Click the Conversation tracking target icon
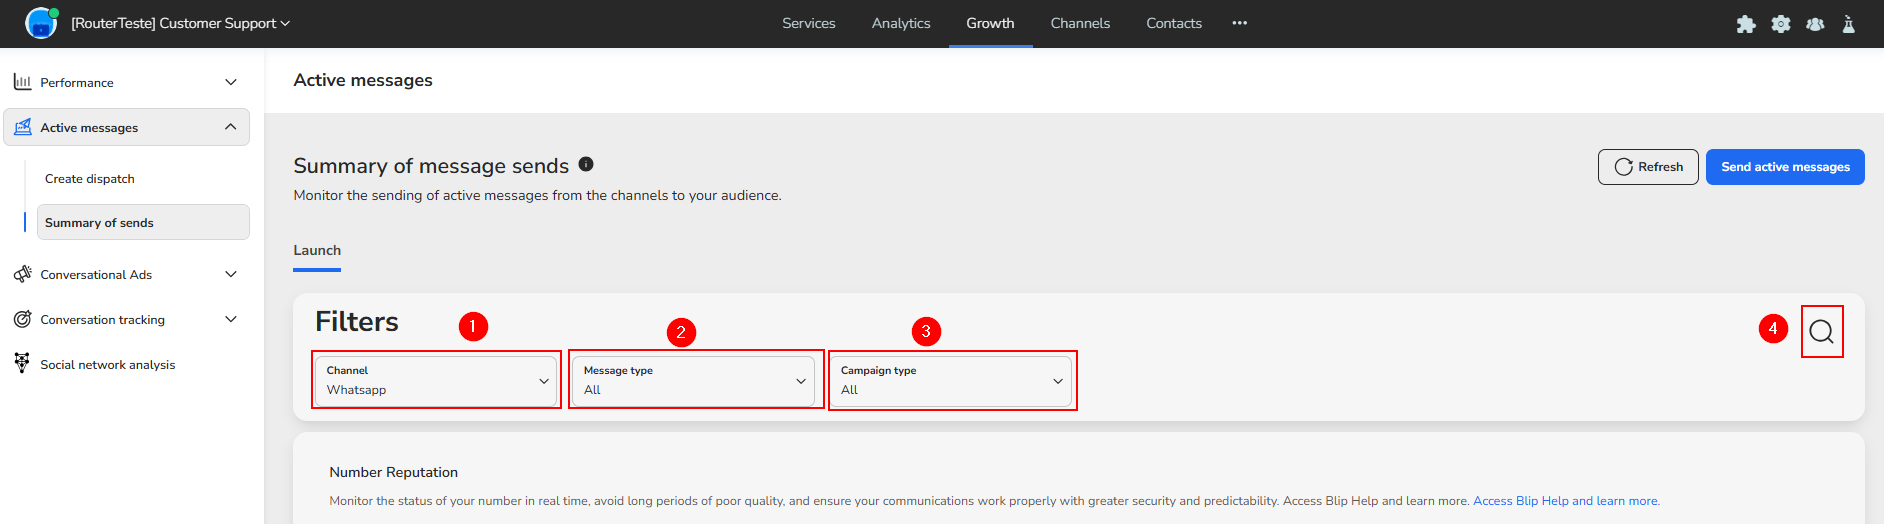 pos(22,319)
